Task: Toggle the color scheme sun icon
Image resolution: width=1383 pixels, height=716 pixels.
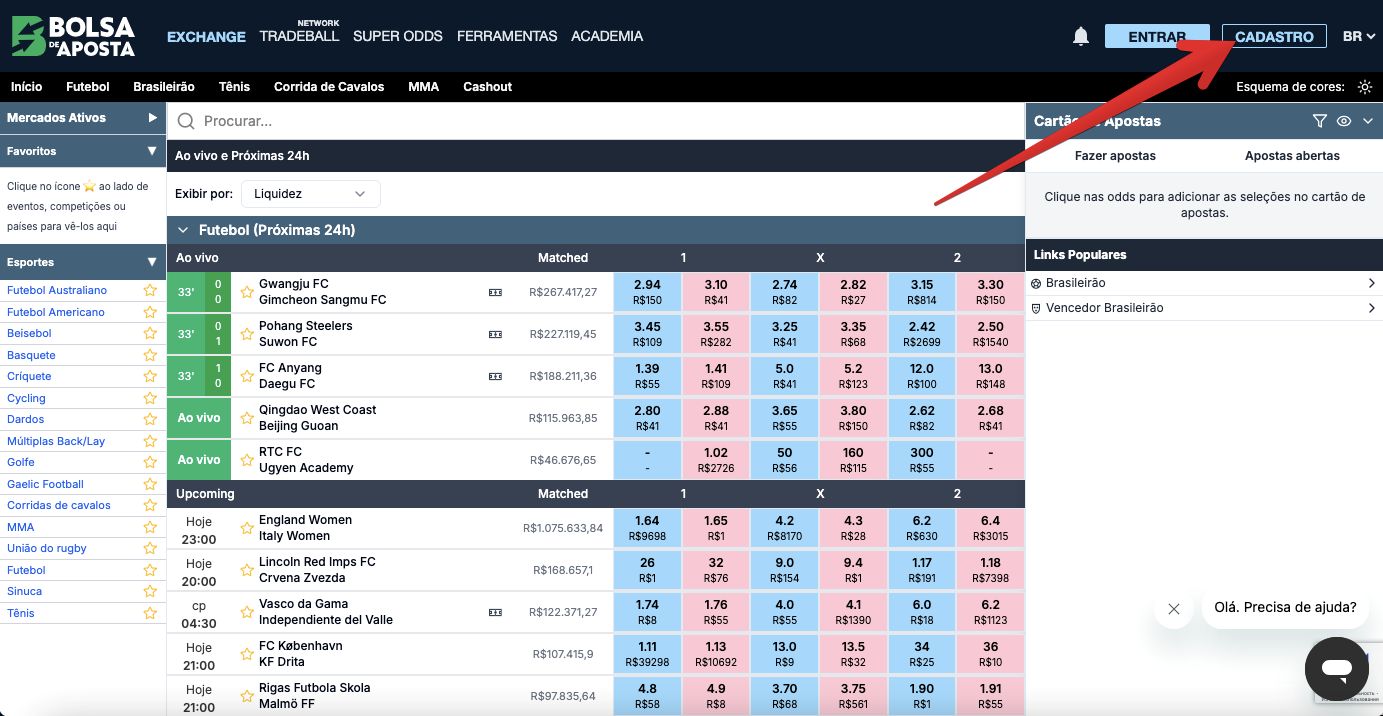Action: click(1365, 87)
